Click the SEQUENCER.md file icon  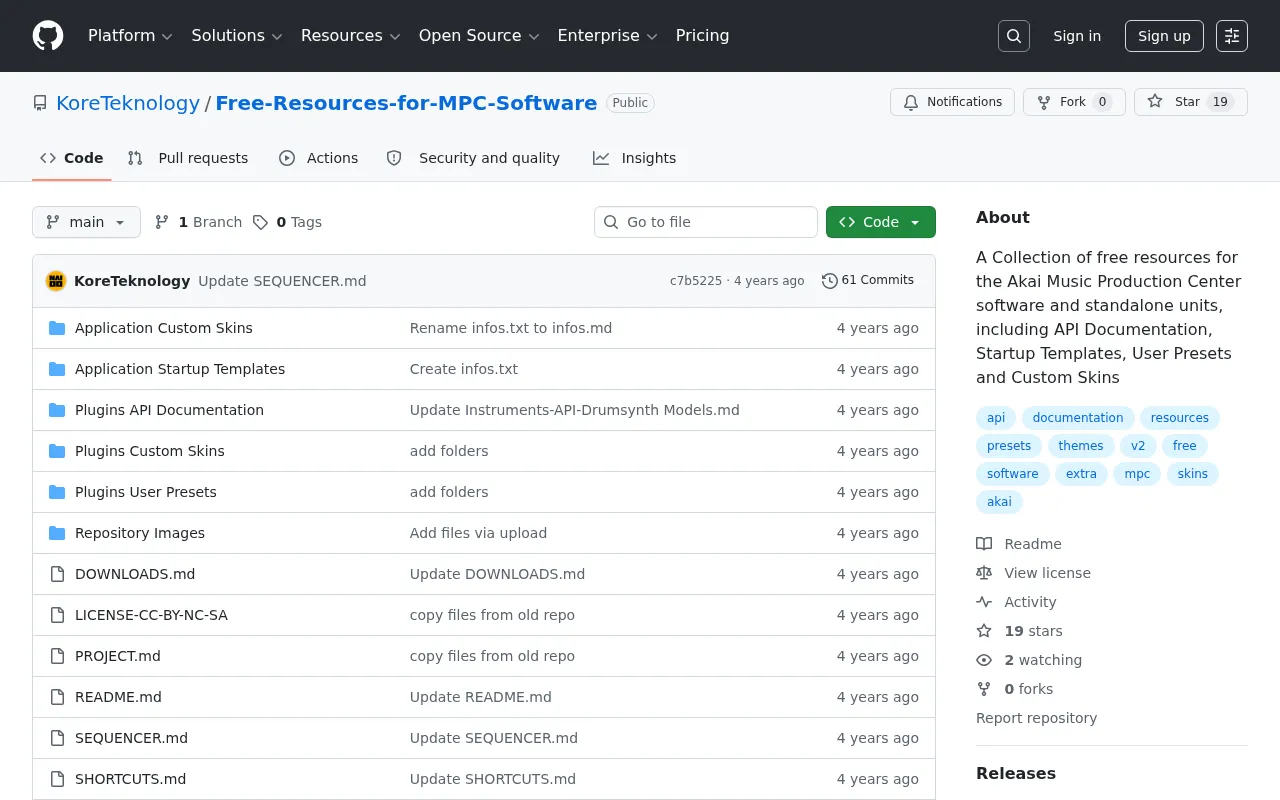(57, 738)
